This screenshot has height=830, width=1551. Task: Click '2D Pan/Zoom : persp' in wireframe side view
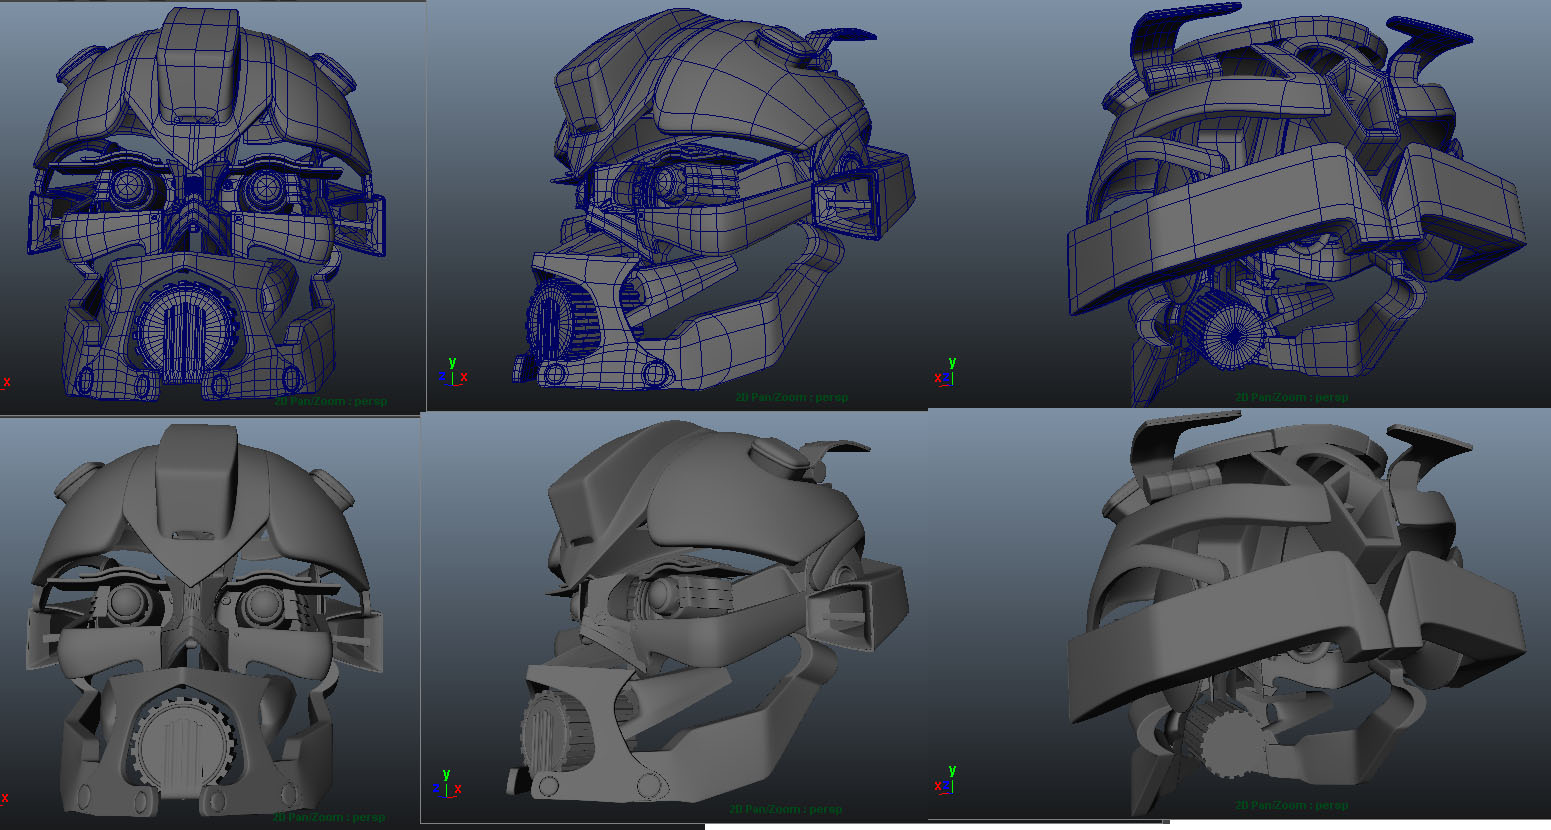(x=791, y=397)
